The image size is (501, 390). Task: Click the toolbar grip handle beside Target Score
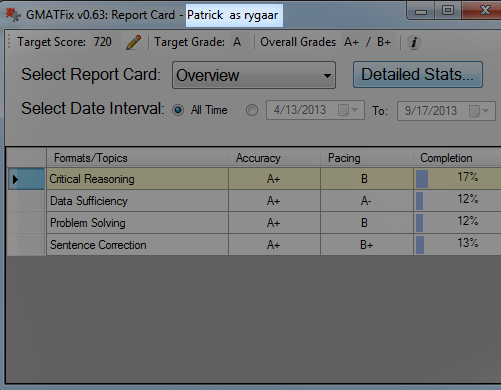(x=9, y=42)
